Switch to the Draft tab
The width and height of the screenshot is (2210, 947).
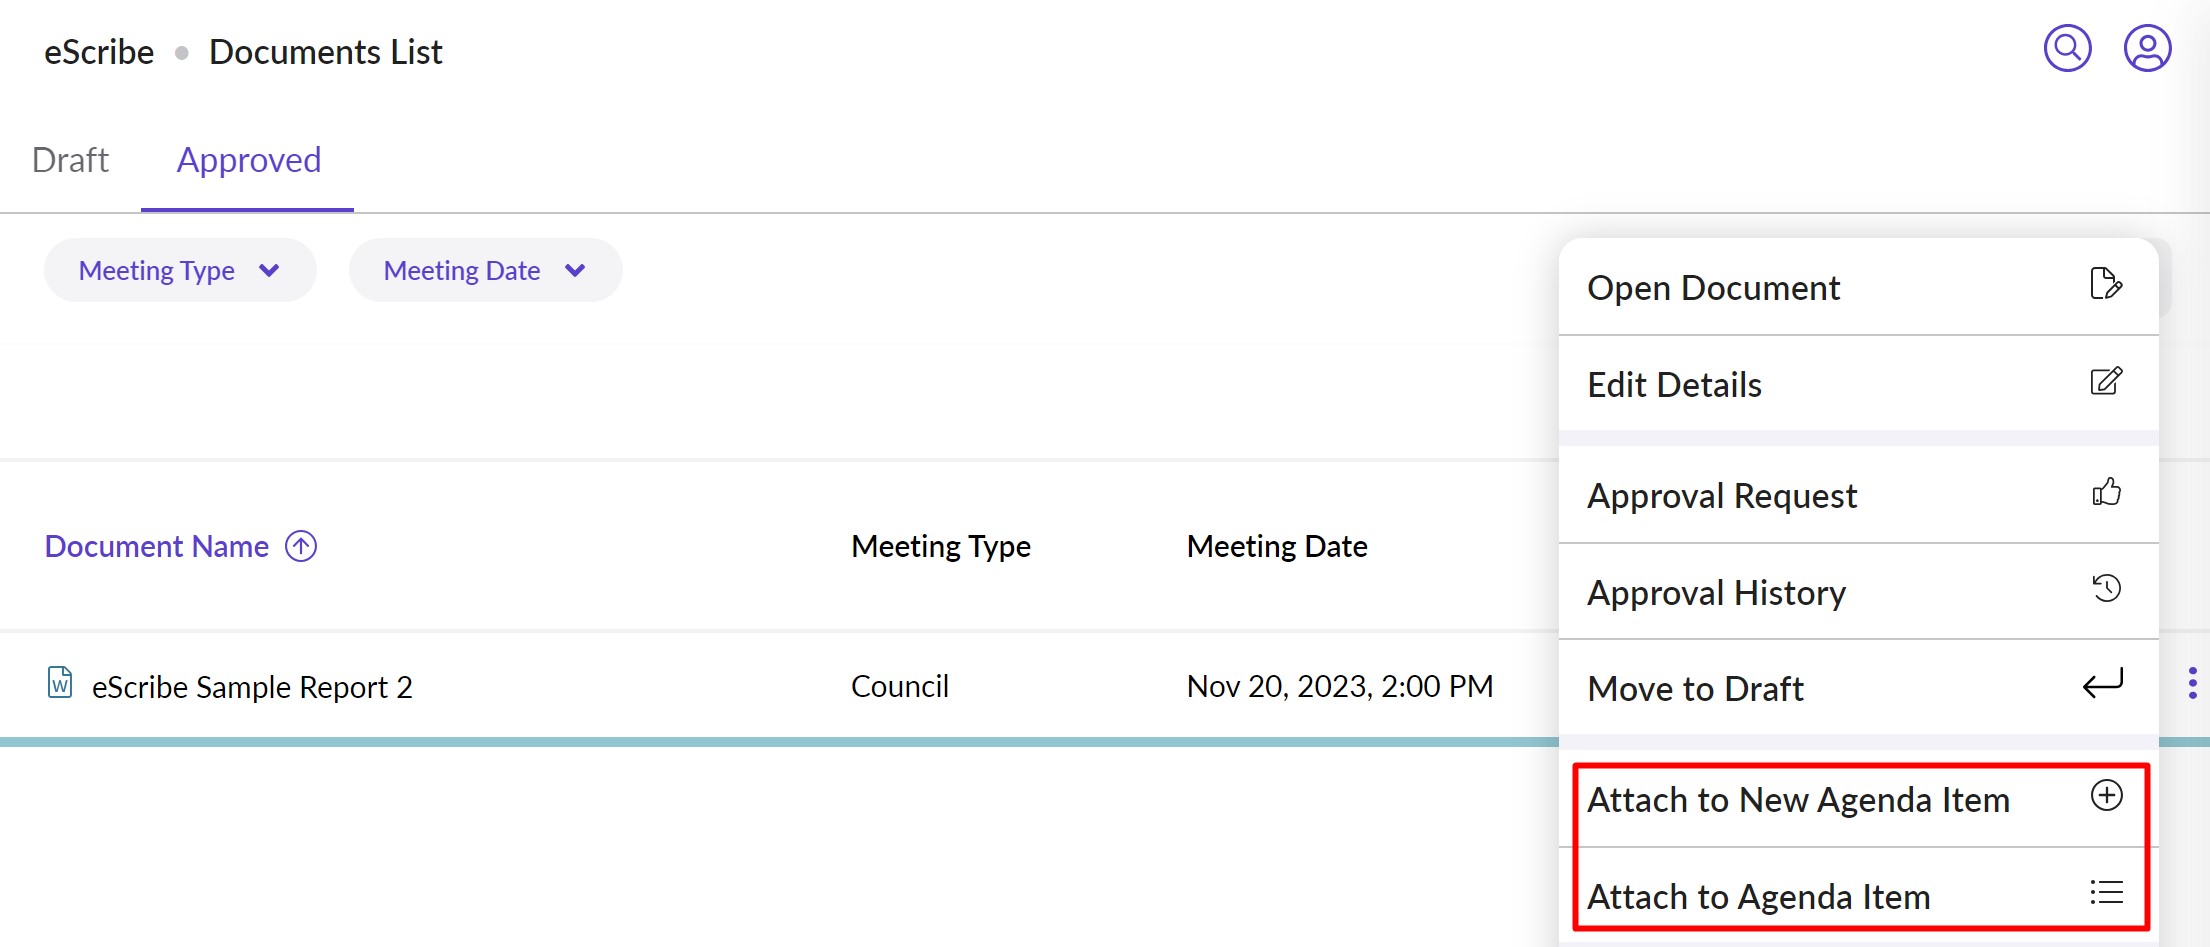tap(70, 160)
